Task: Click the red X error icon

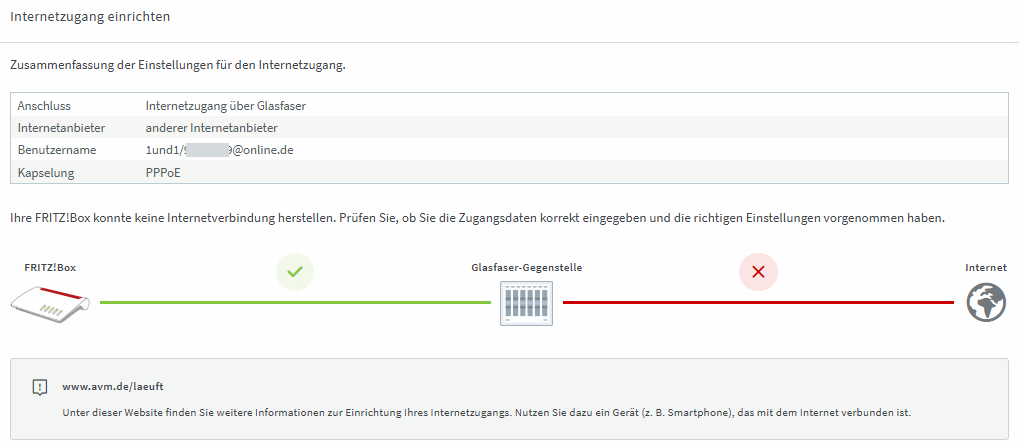Action: pyautogui.click(x=758, y=272)
